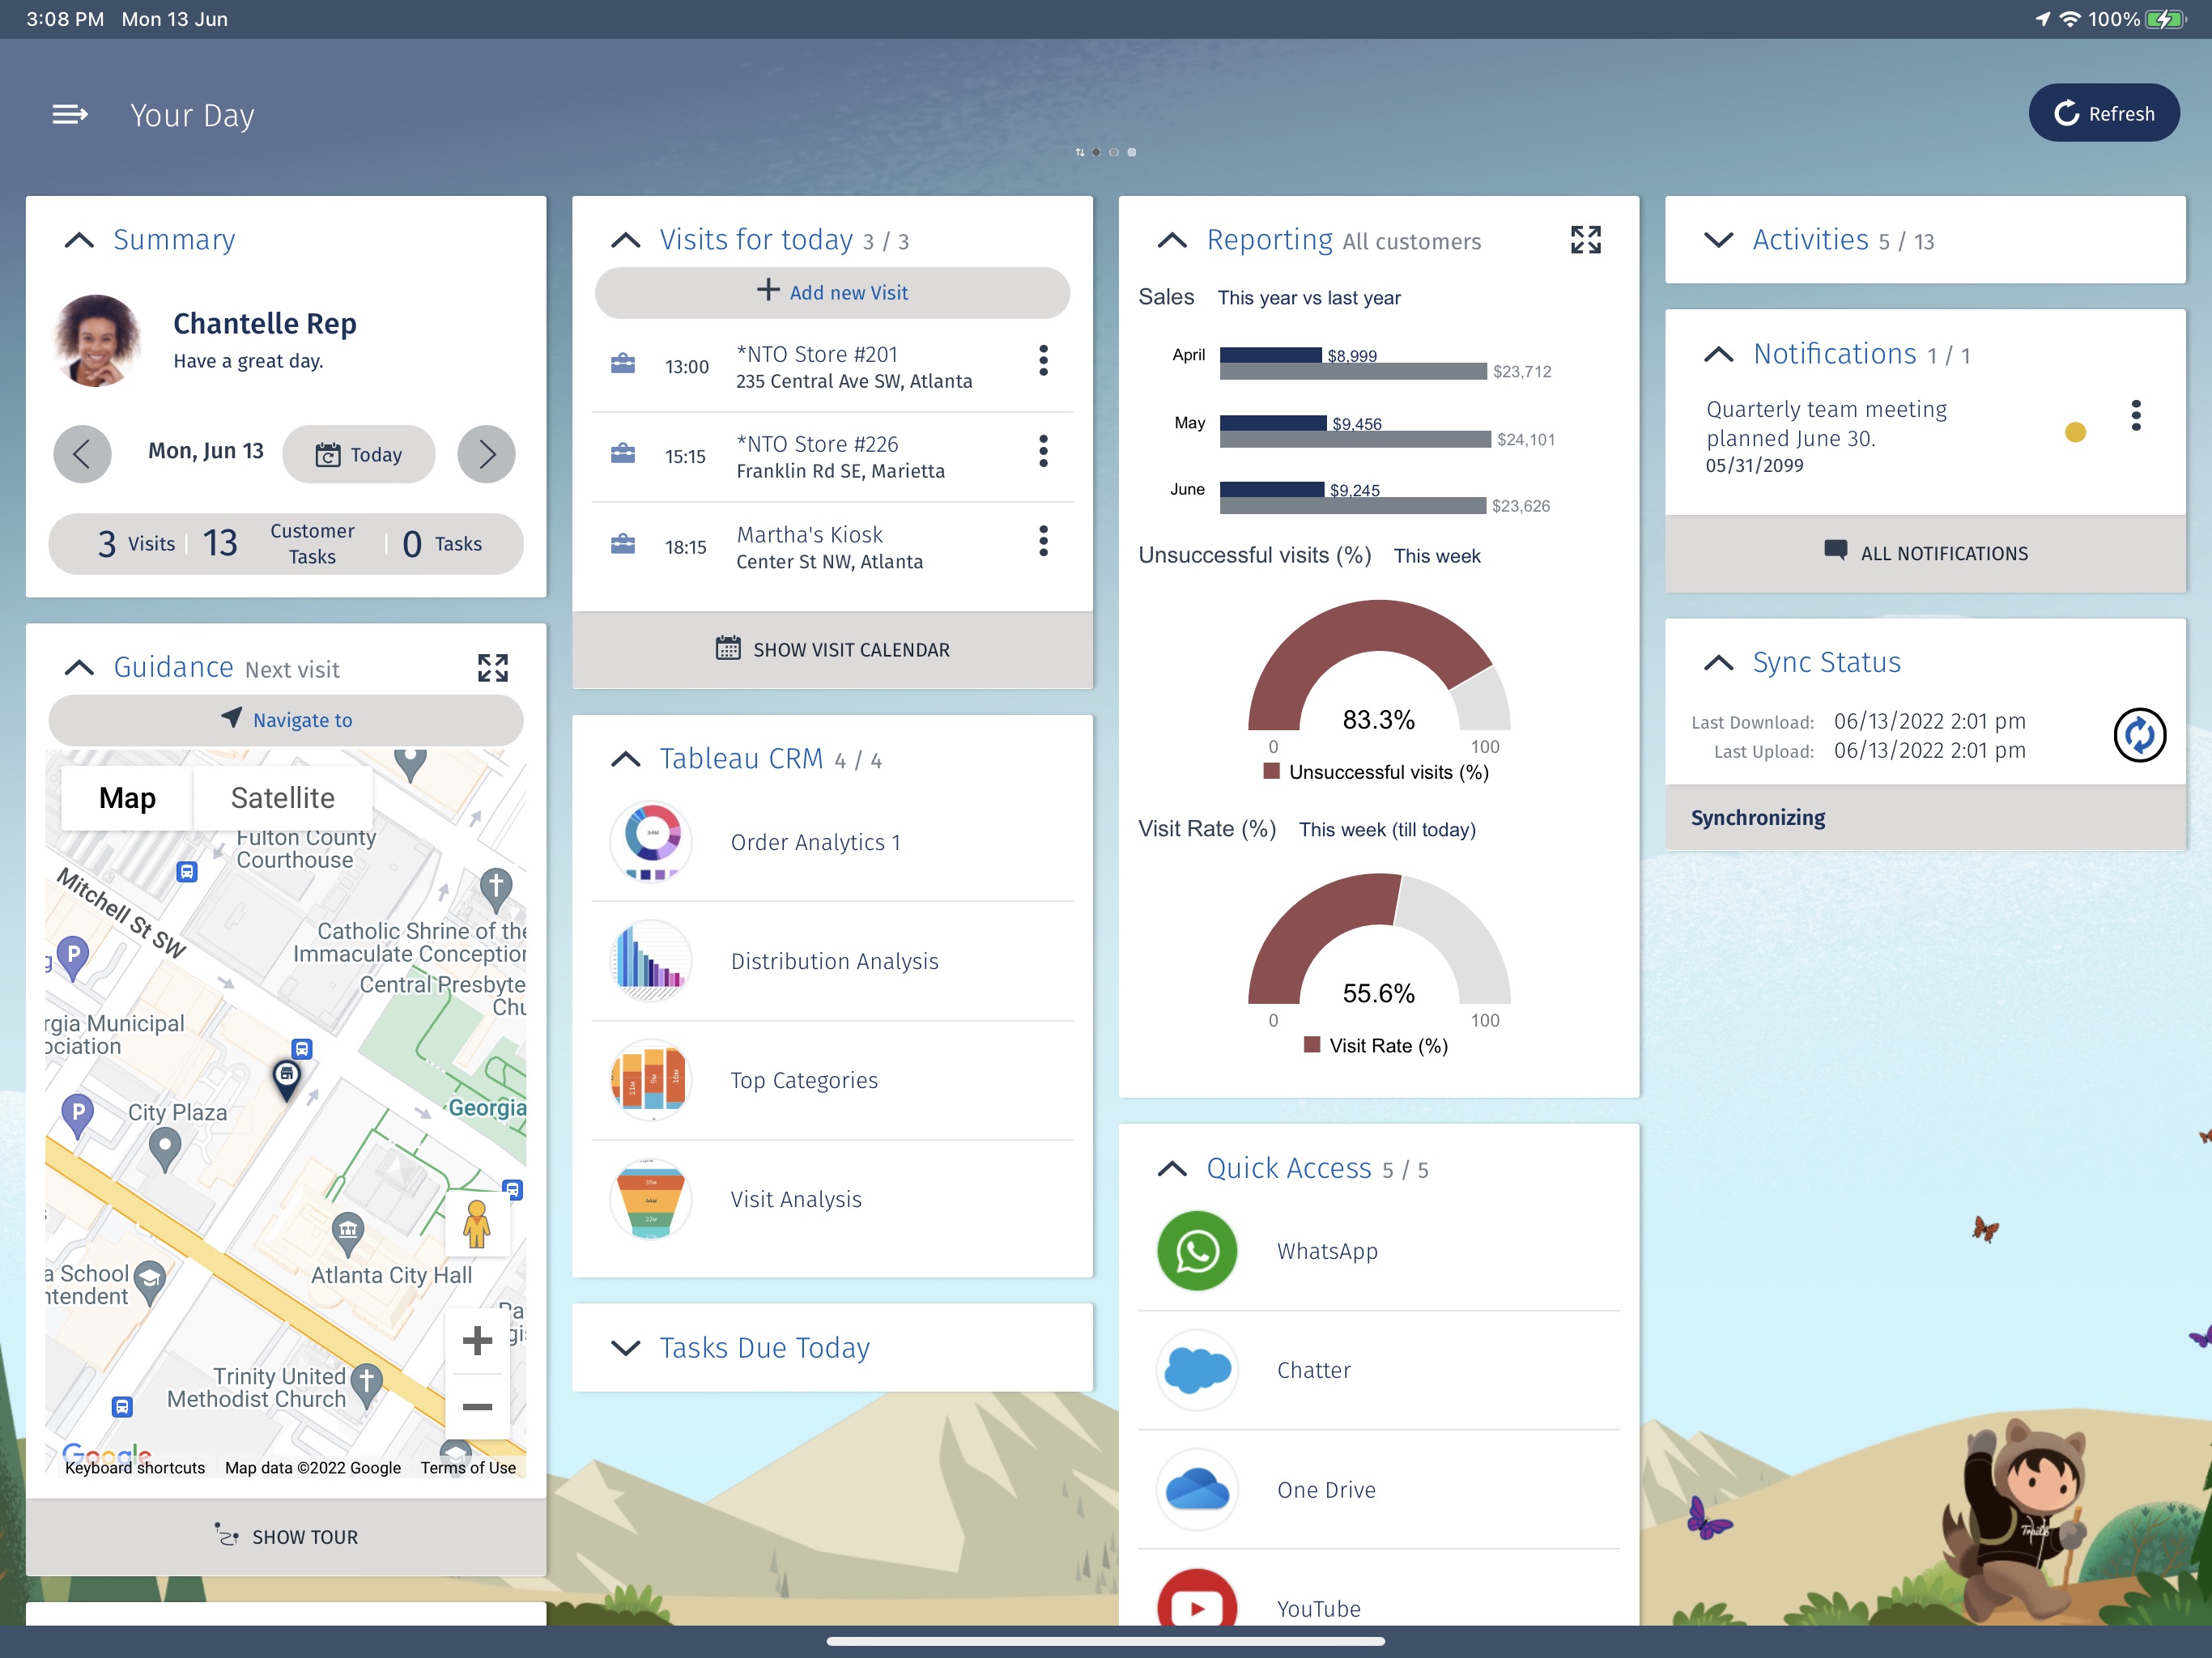Toggle the Notifications panel collapsed state
This screenshot has height=1658, width=2212.
[1719, 352]
